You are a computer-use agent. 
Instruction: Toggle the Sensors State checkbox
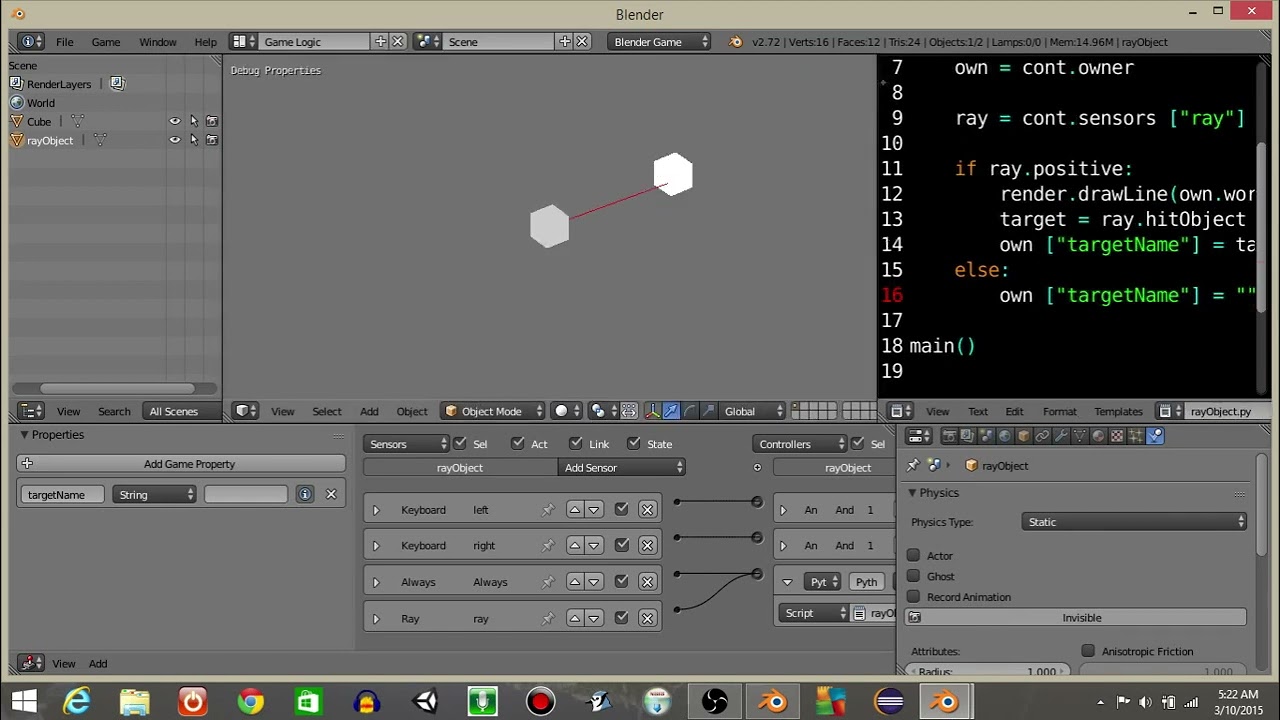tap(634, 443)
